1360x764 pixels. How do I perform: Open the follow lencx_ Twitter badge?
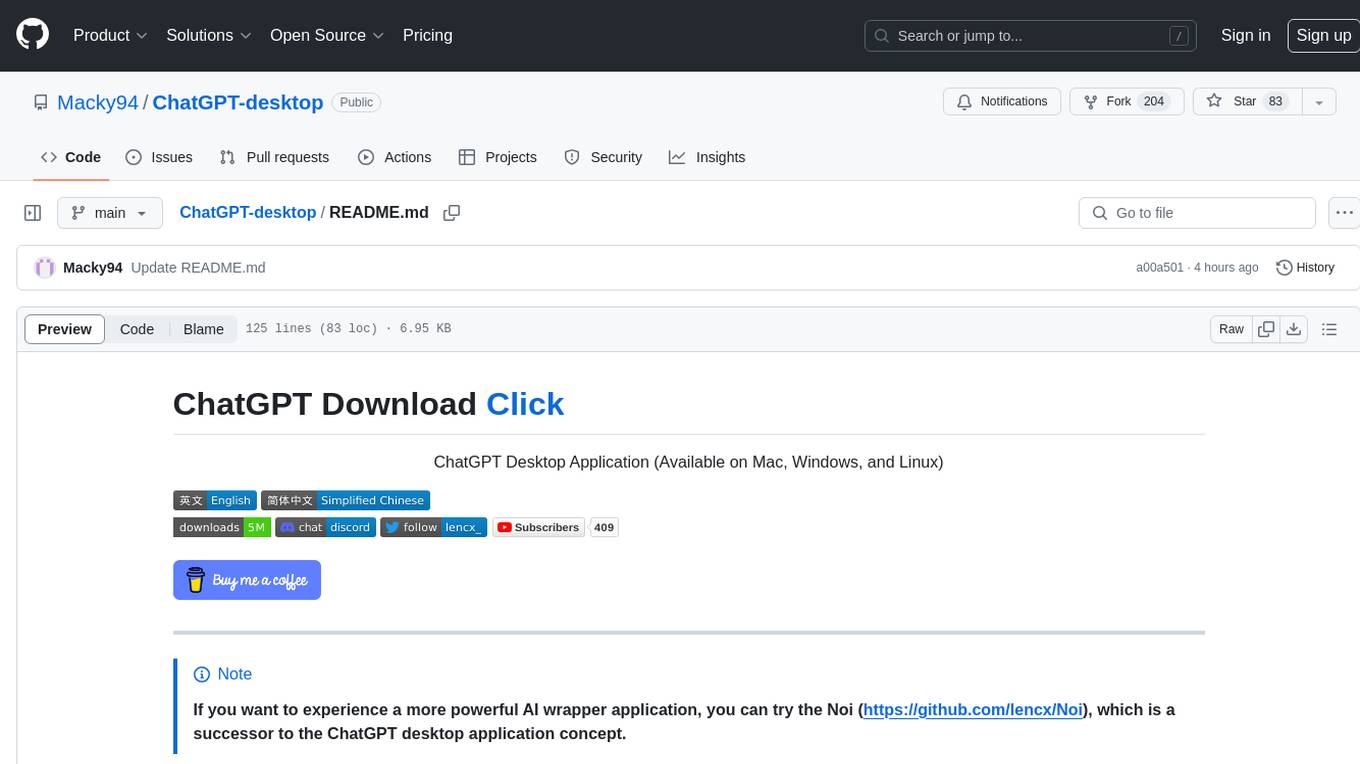point(434,527)
